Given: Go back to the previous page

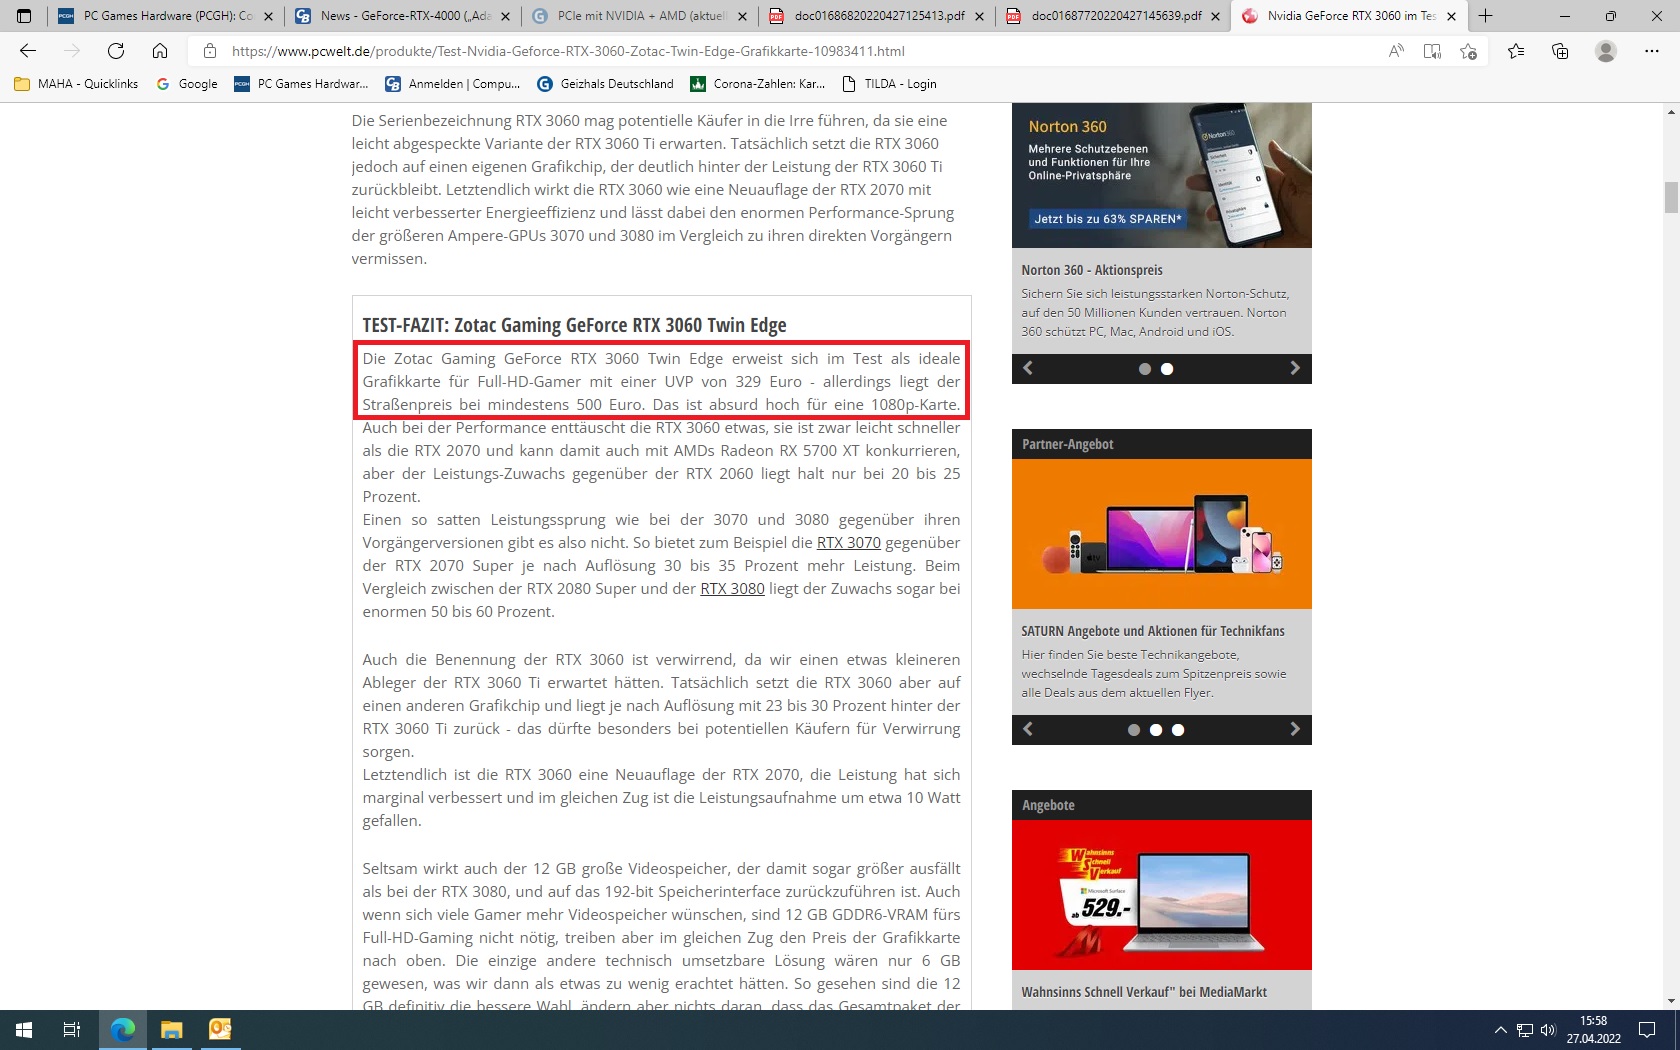Looking at the screenshot, I should click(28, 51).
